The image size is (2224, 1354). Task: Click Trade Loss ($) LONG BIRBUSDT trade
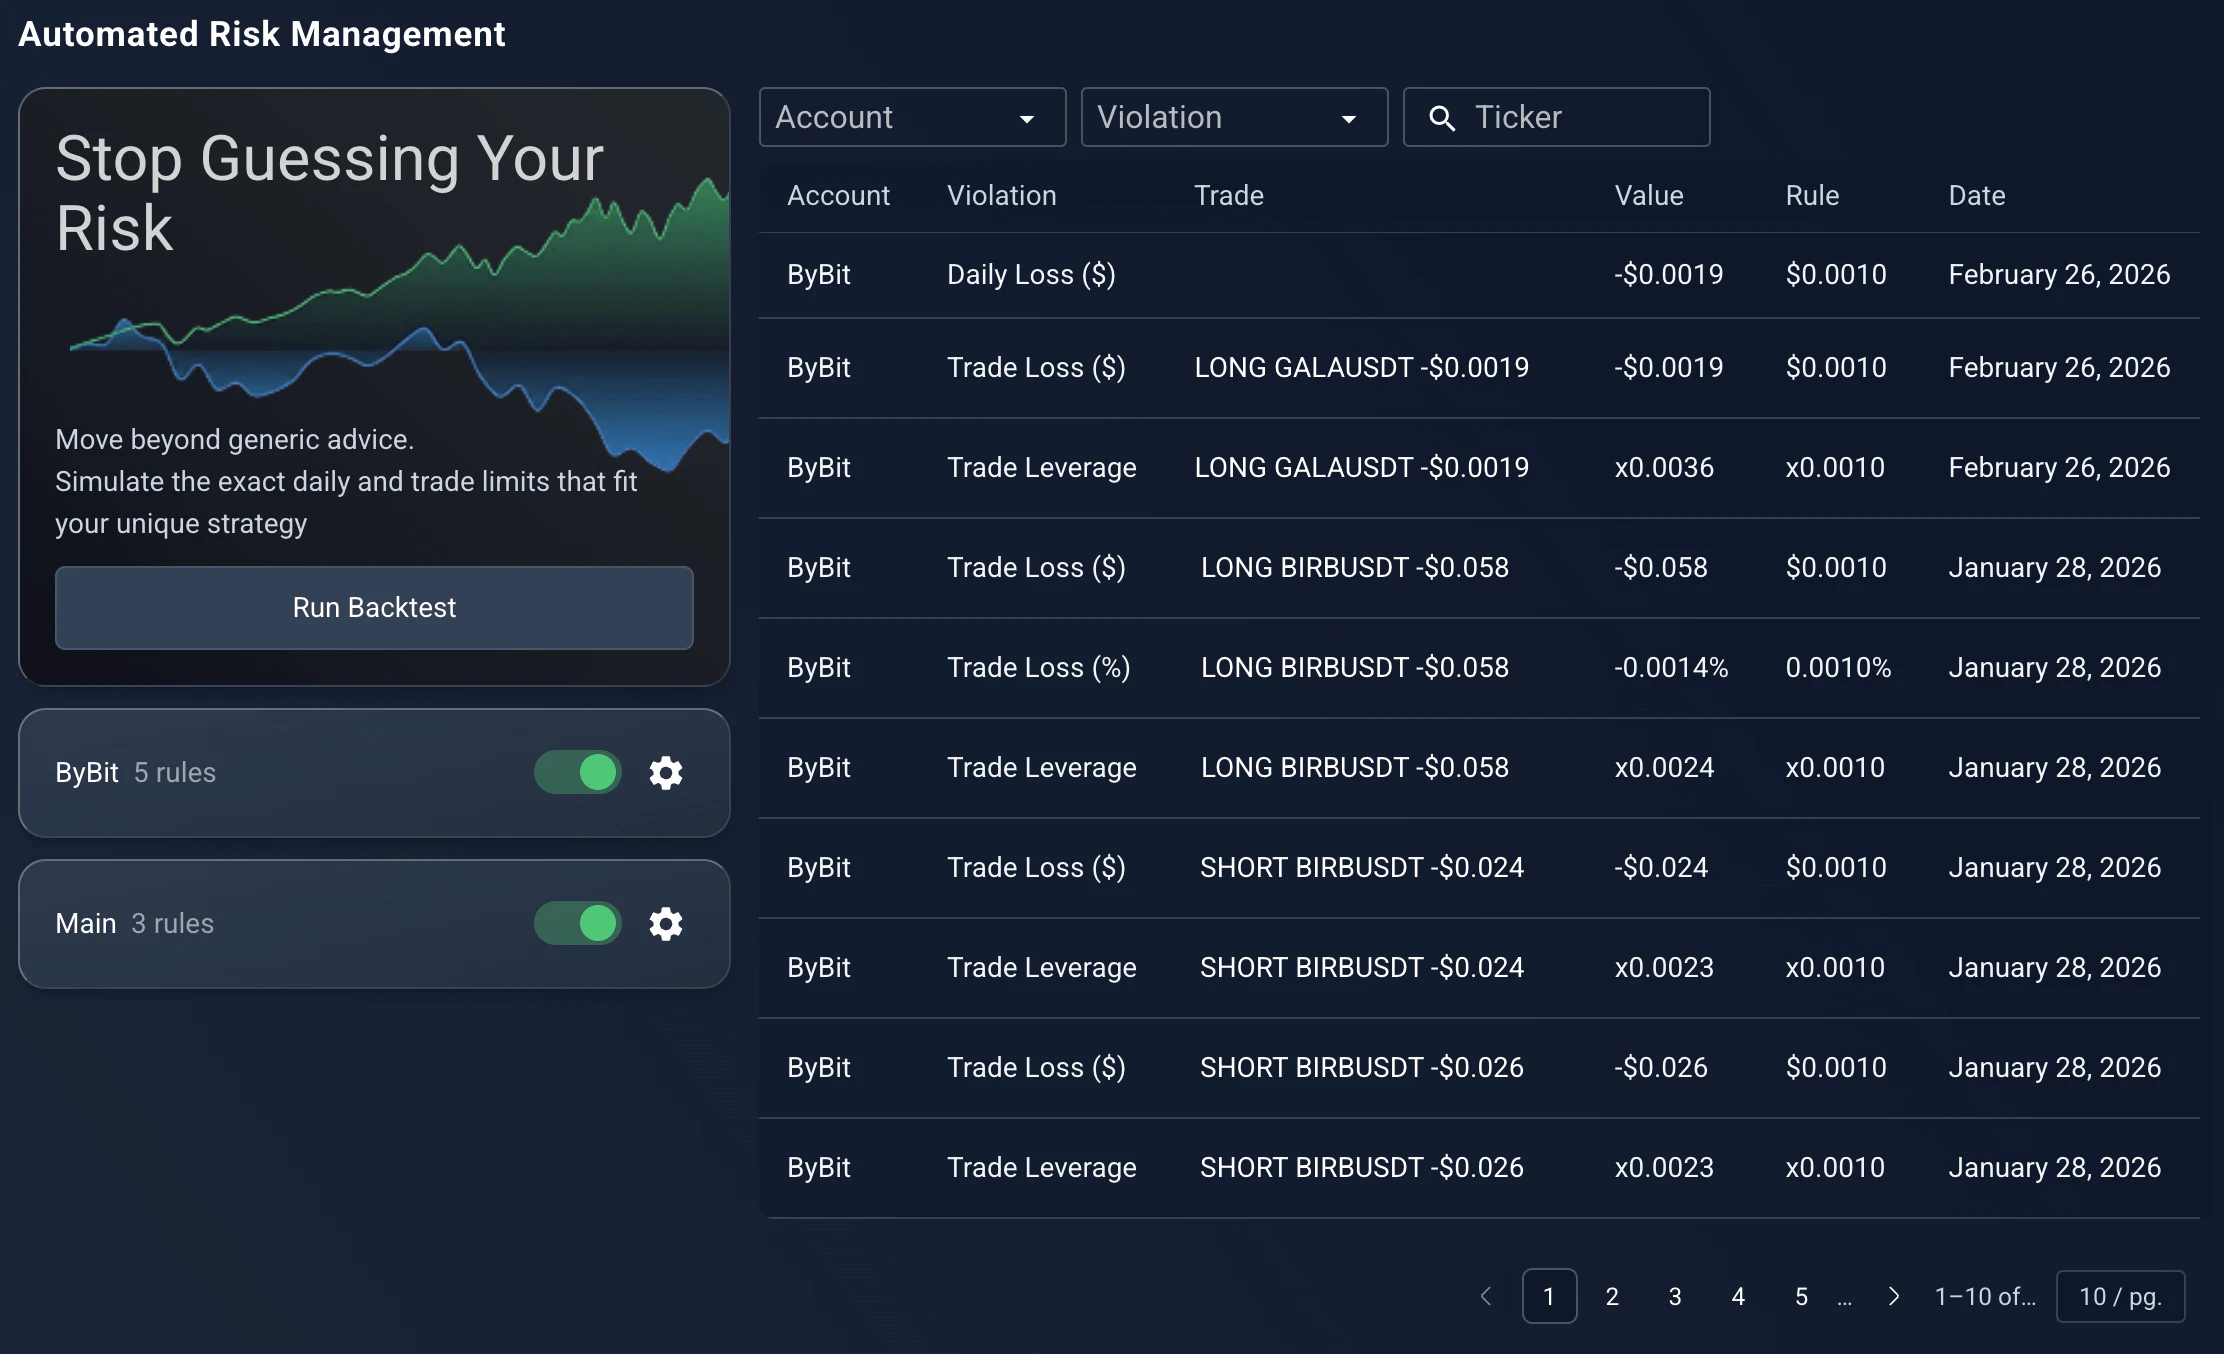1355,568
